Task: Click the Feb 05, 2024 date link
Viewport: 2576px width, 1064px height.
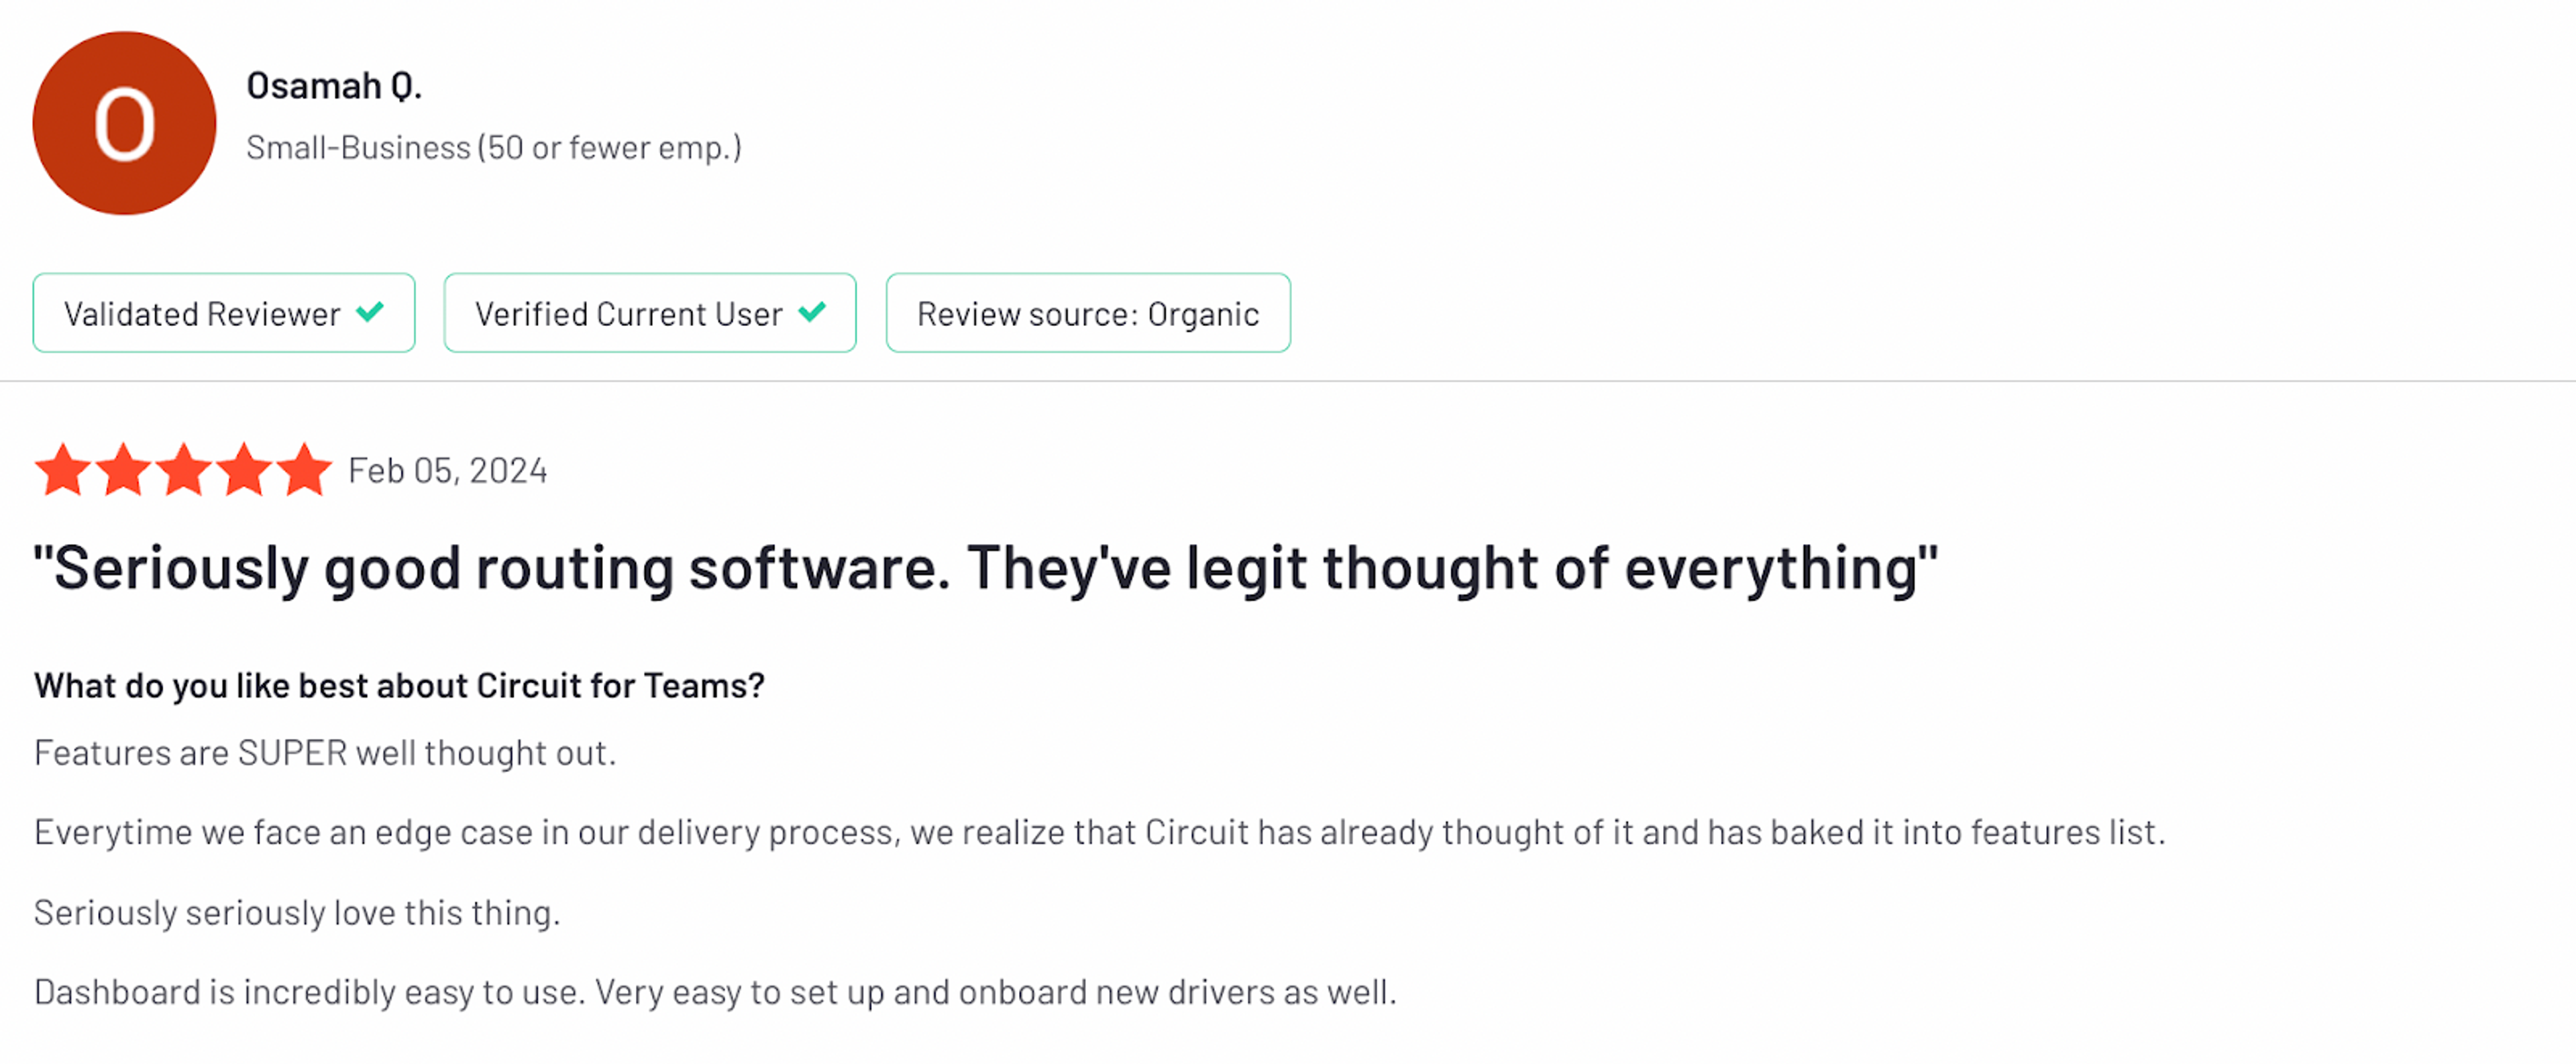Action: click(447, 469)
